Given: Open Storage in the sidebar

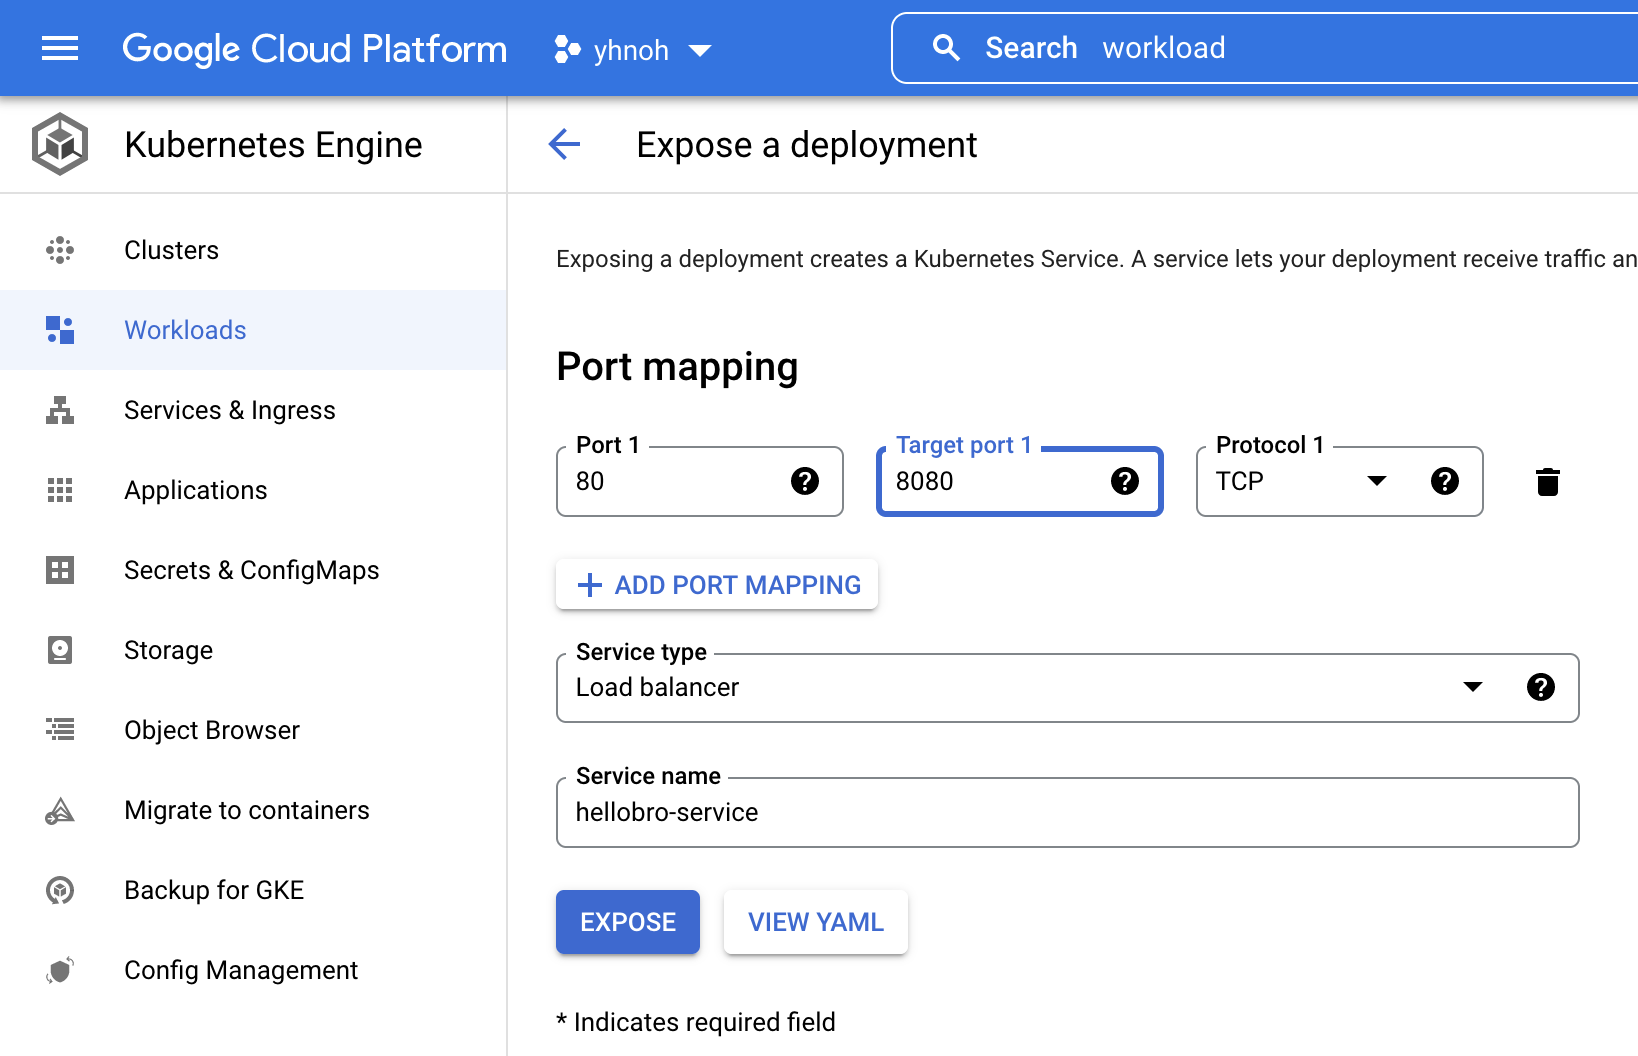Looking at the screenshot, I should coord(253,650).
